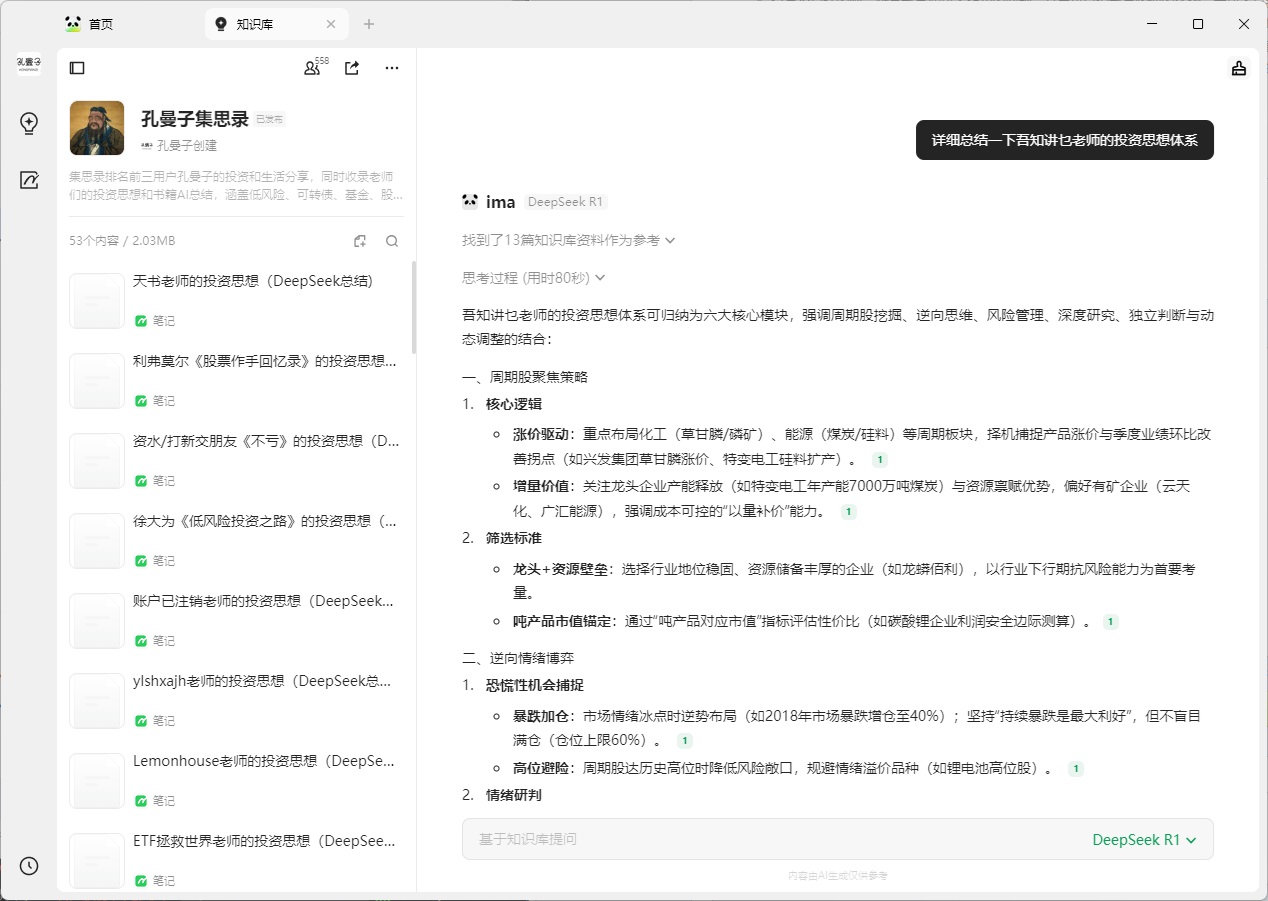Collapse the knowledge base sidebar panel
This screenshot has height=901, width=1268.
77,68
